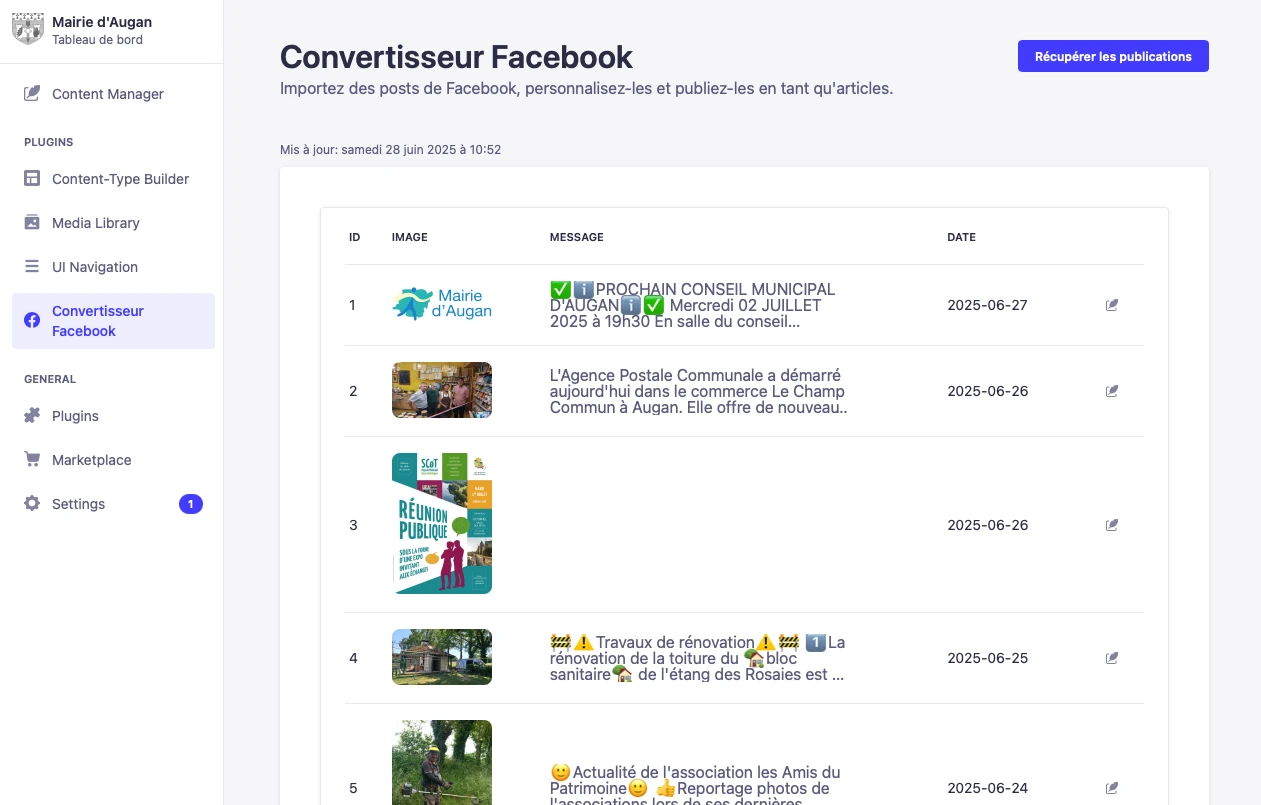
Task: Open the Réunion Publique poster thumbnail
Action: click(x=442, y=524)
